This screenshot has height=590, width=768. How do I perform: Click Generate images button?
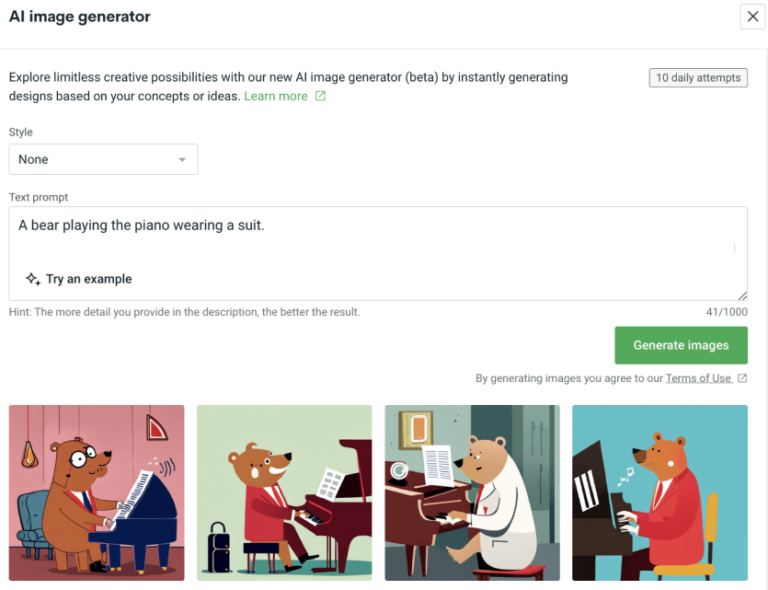coord(681,345)
